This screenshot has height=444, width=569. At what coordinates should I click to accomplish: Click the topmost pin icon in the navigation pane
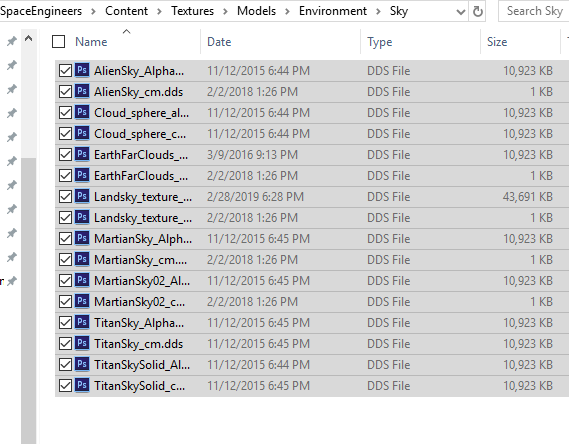pyautogui.click(x=12, y=41)
